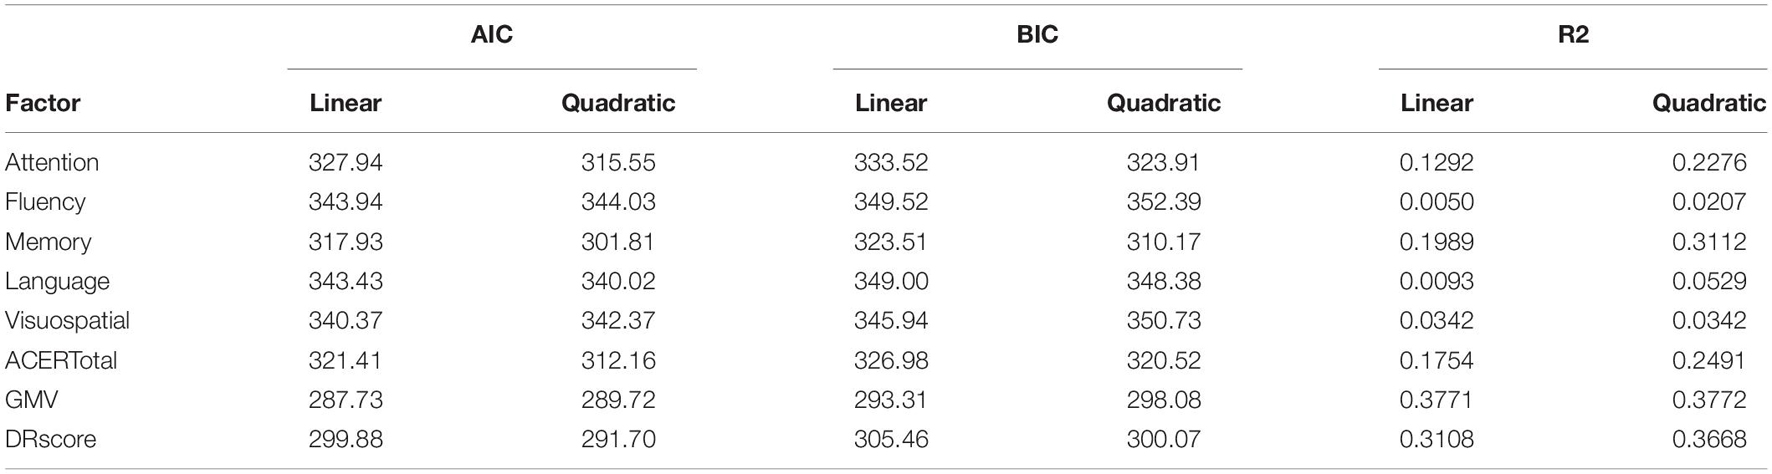Select the Memory row label
This screenshot has height=474, width=1772.
pyautogui.click(x=48, y=242)
